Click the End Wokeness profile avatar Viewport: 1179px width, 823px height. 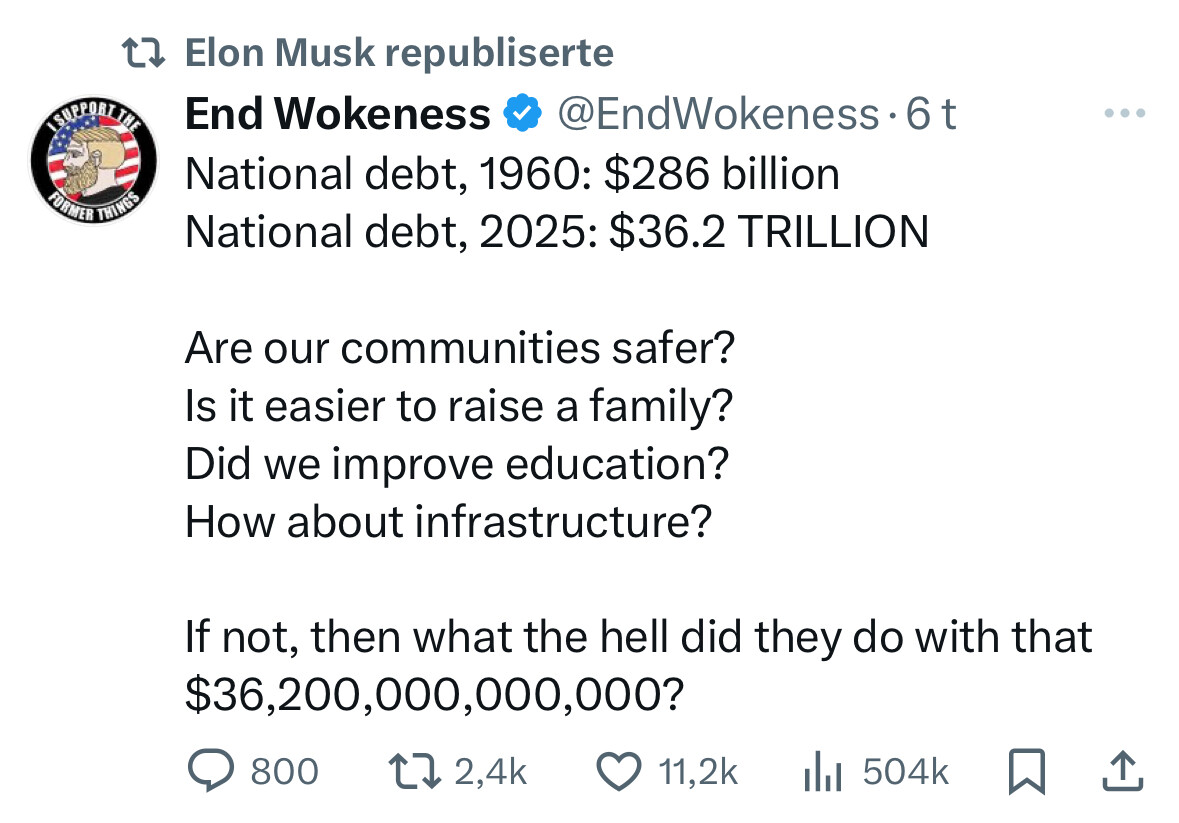[x=93, y=161]
